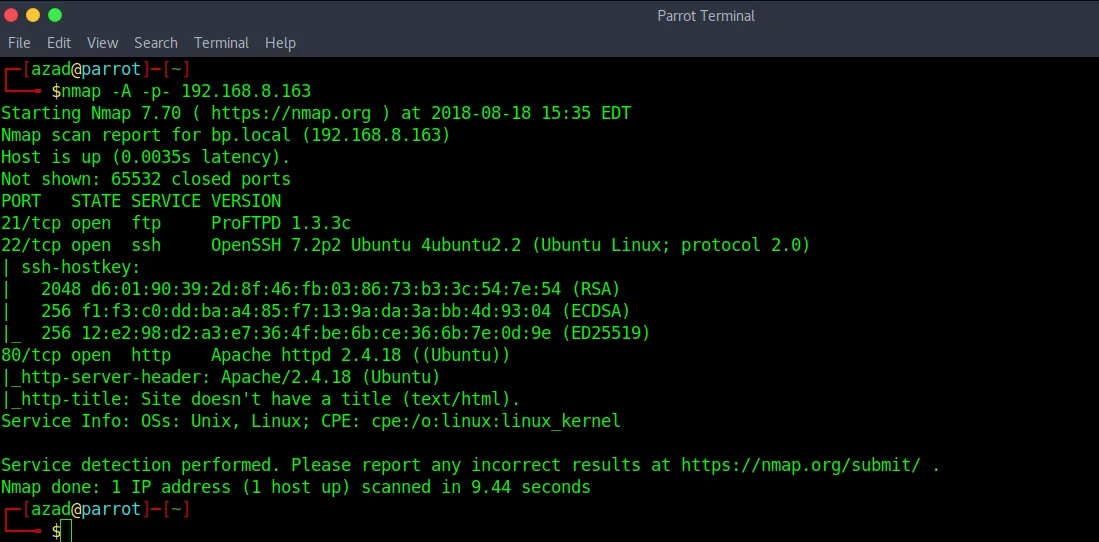
Task: Click the 80/tcp Apache httpd line
Action: pyautogui.click(x=255, y=355)
